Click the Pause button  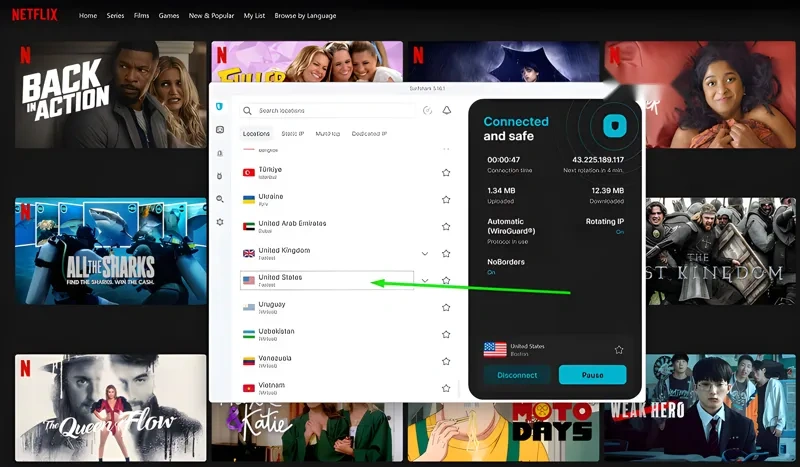tap(592, 375)
